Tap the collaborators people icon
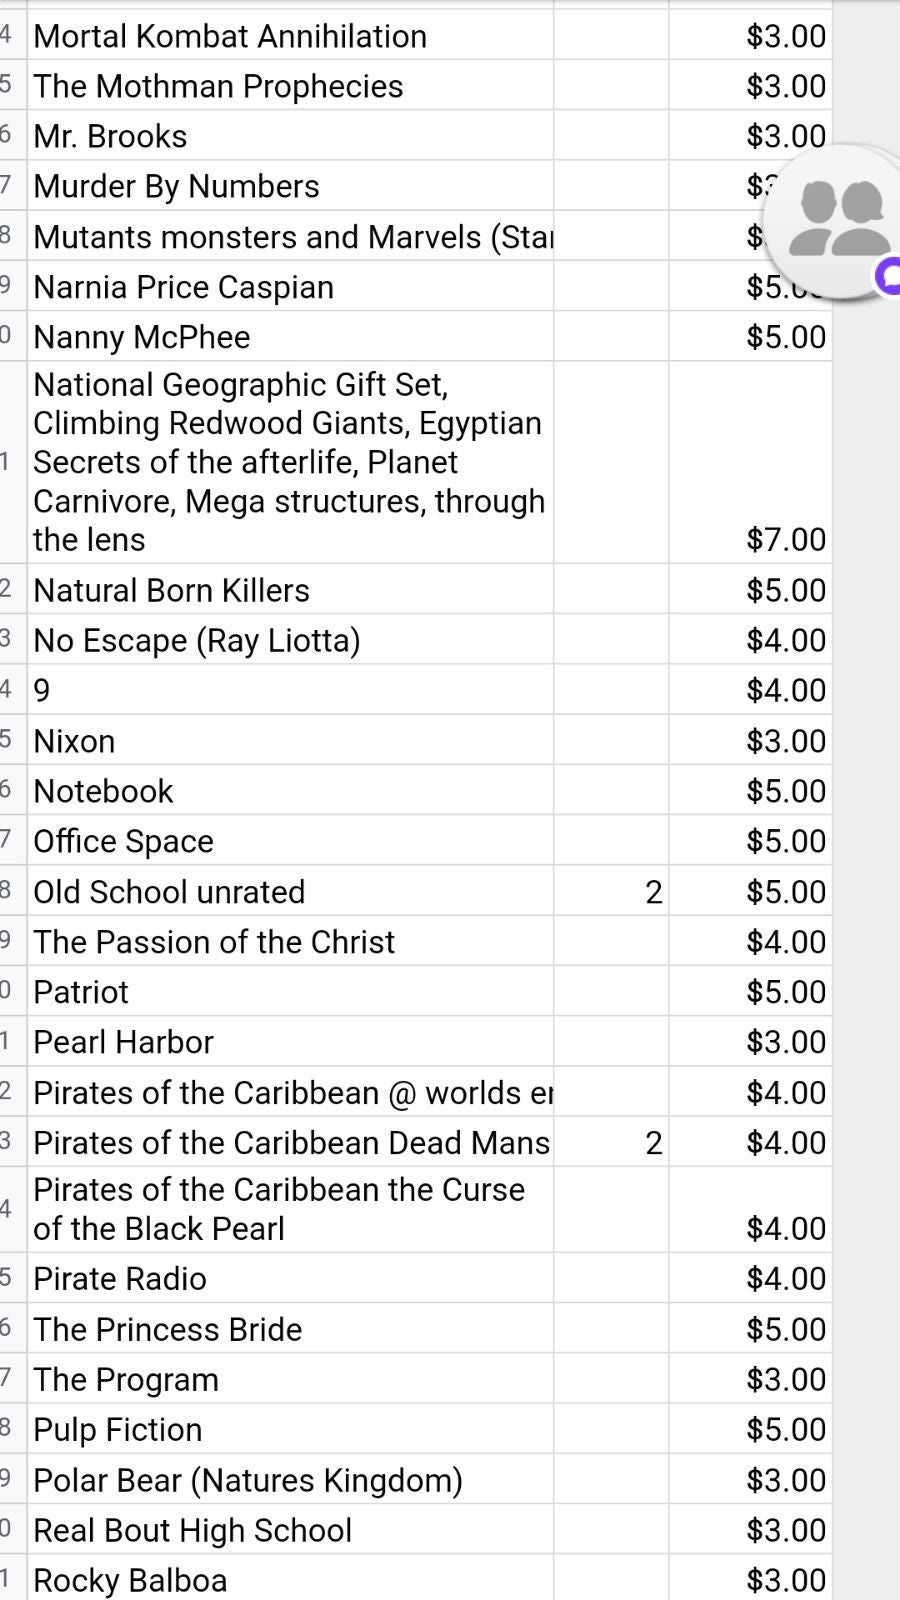Screen dimensions: 900x1600 click(x=838, y=222)
